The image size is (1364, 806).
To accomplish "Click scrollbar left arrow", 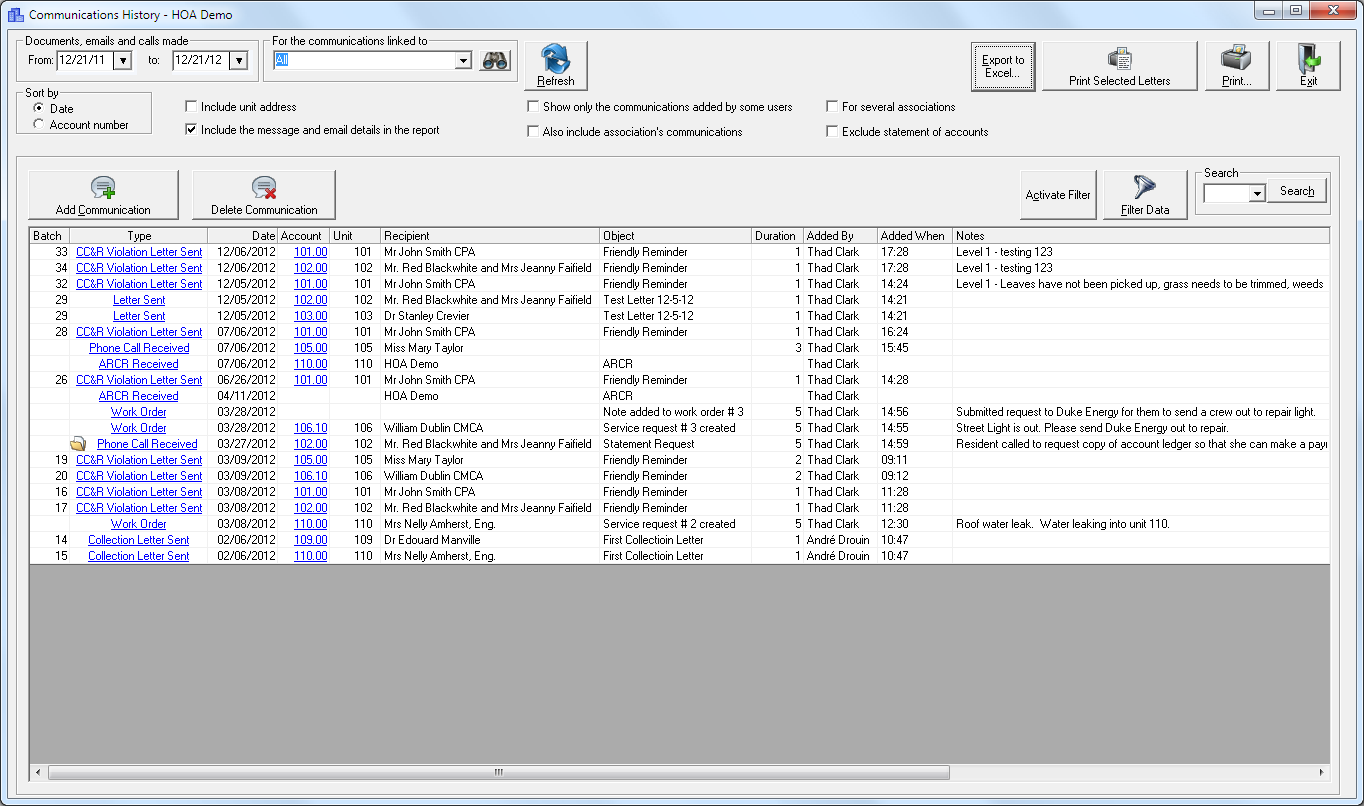I will click(39, 773).
